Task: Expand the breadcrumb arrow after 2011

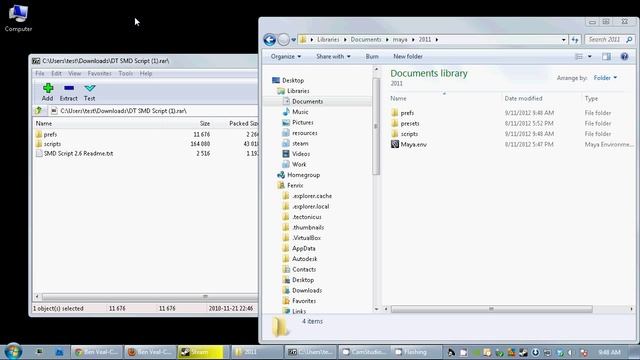Action: [436, 40]
